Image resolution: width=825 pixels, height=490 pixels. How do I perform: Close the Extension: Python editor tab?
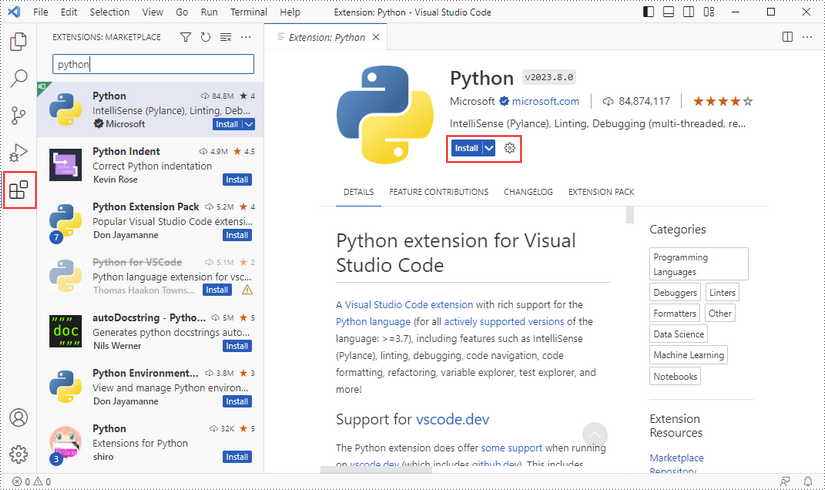(x=376, y=37)
